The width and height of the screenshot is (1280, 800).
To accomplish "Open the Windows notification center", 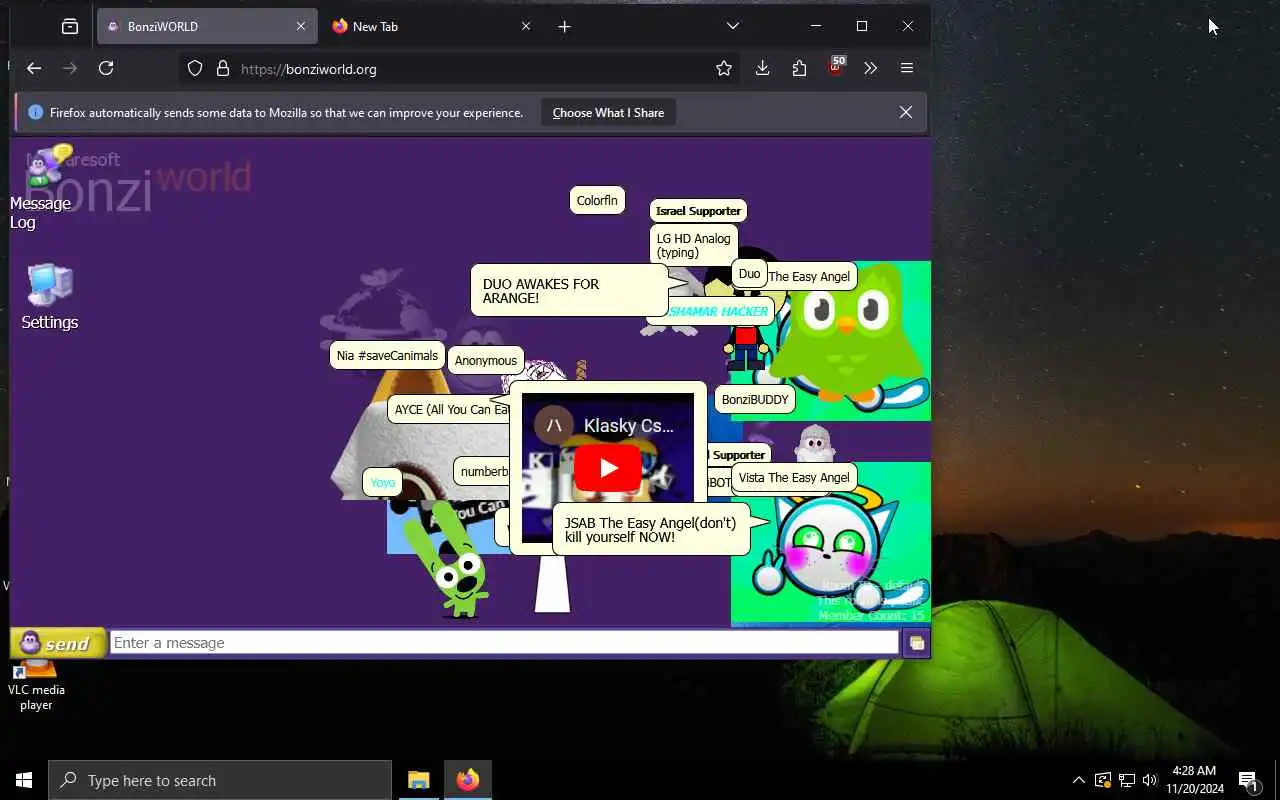I will [1248, 780].
